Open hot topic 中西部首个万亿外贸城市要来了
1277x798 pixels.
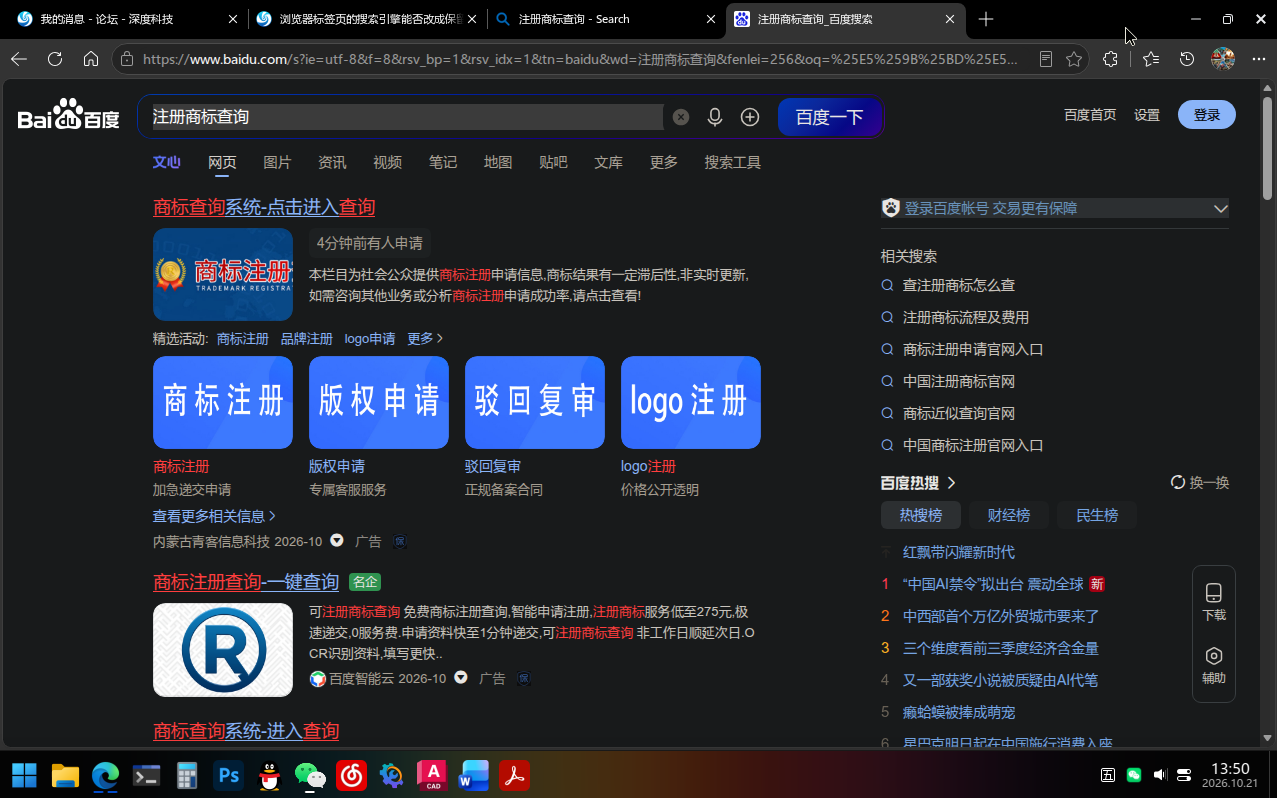(x=1001, y=616)
